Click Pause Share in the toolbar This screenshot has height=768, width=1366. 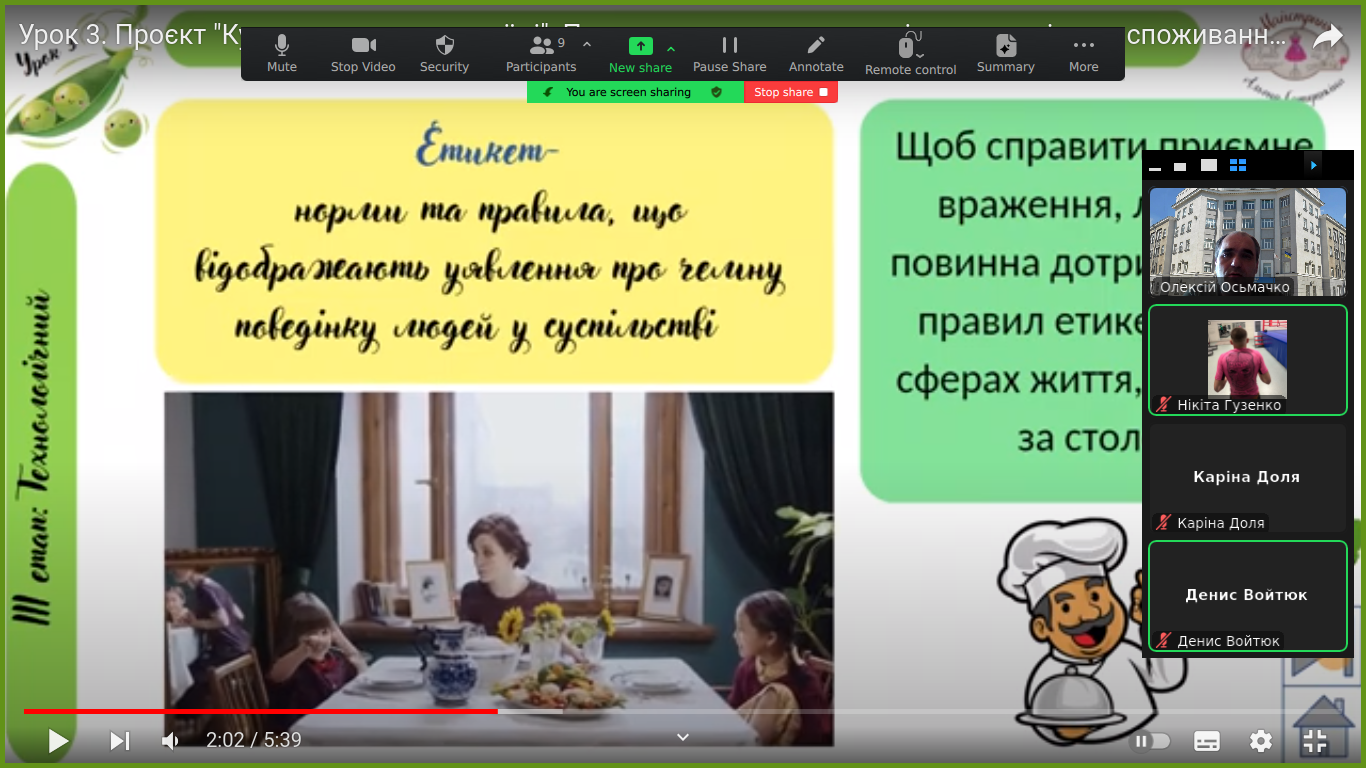[729, 46]
